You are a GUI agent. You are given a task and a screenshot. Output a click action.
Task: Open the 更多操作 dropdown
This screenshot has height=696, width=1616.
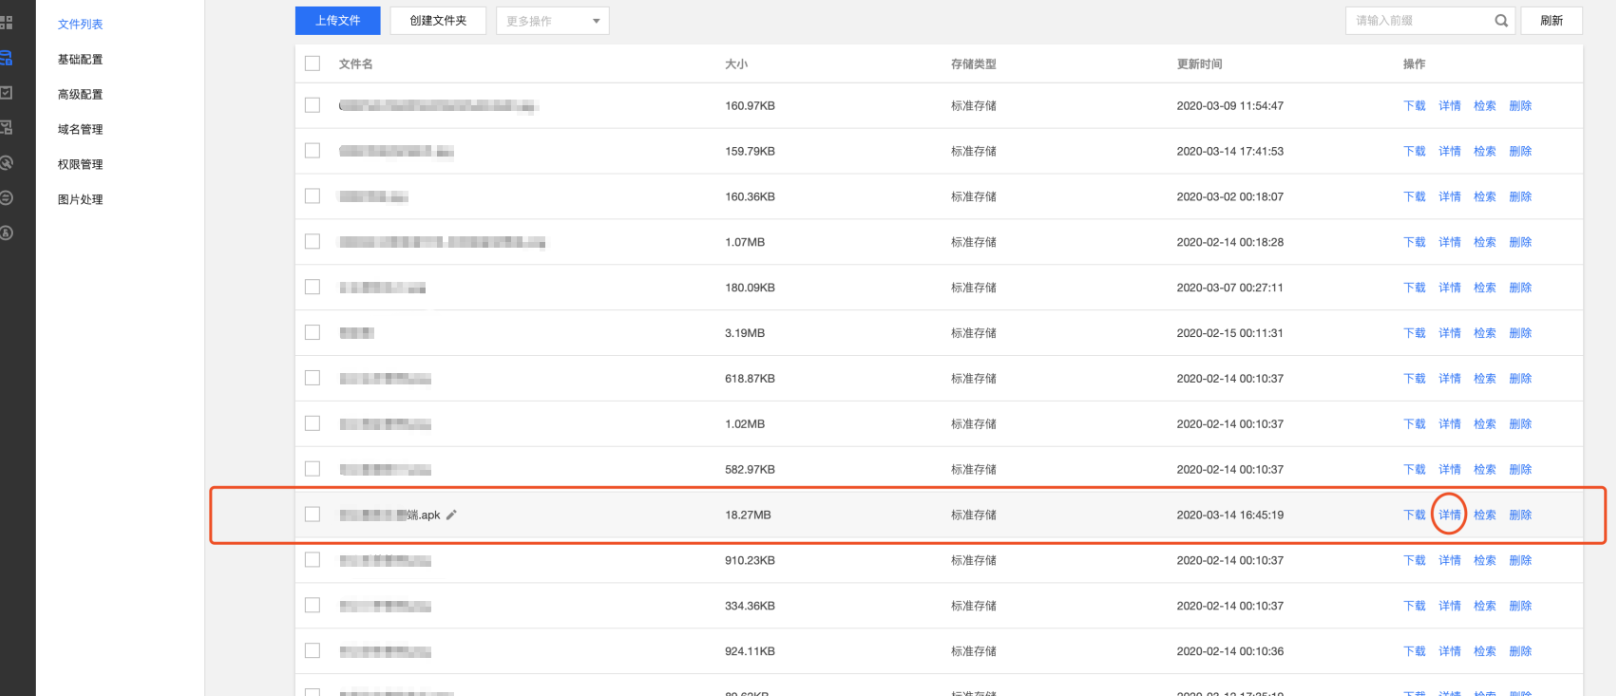[552, 21]
